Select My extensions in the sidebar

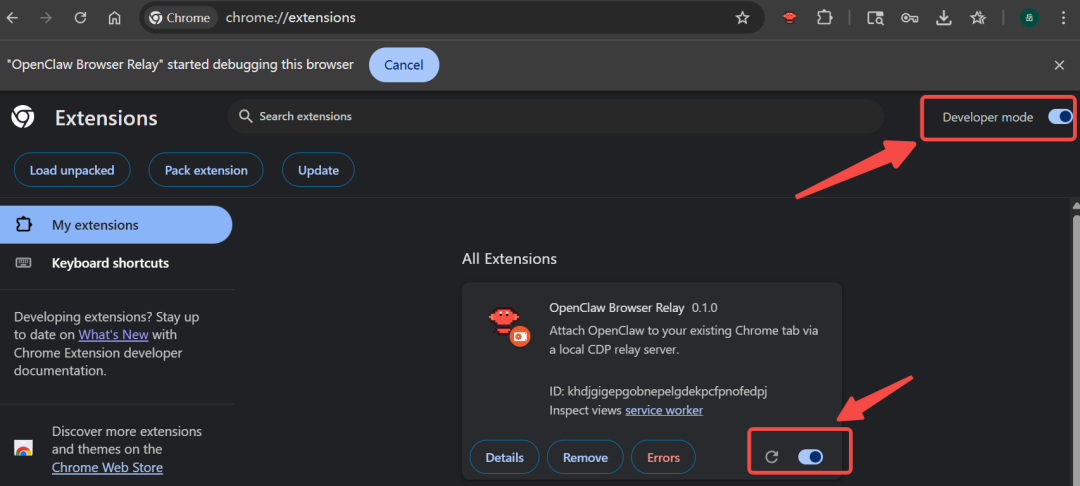pos(116,224)
